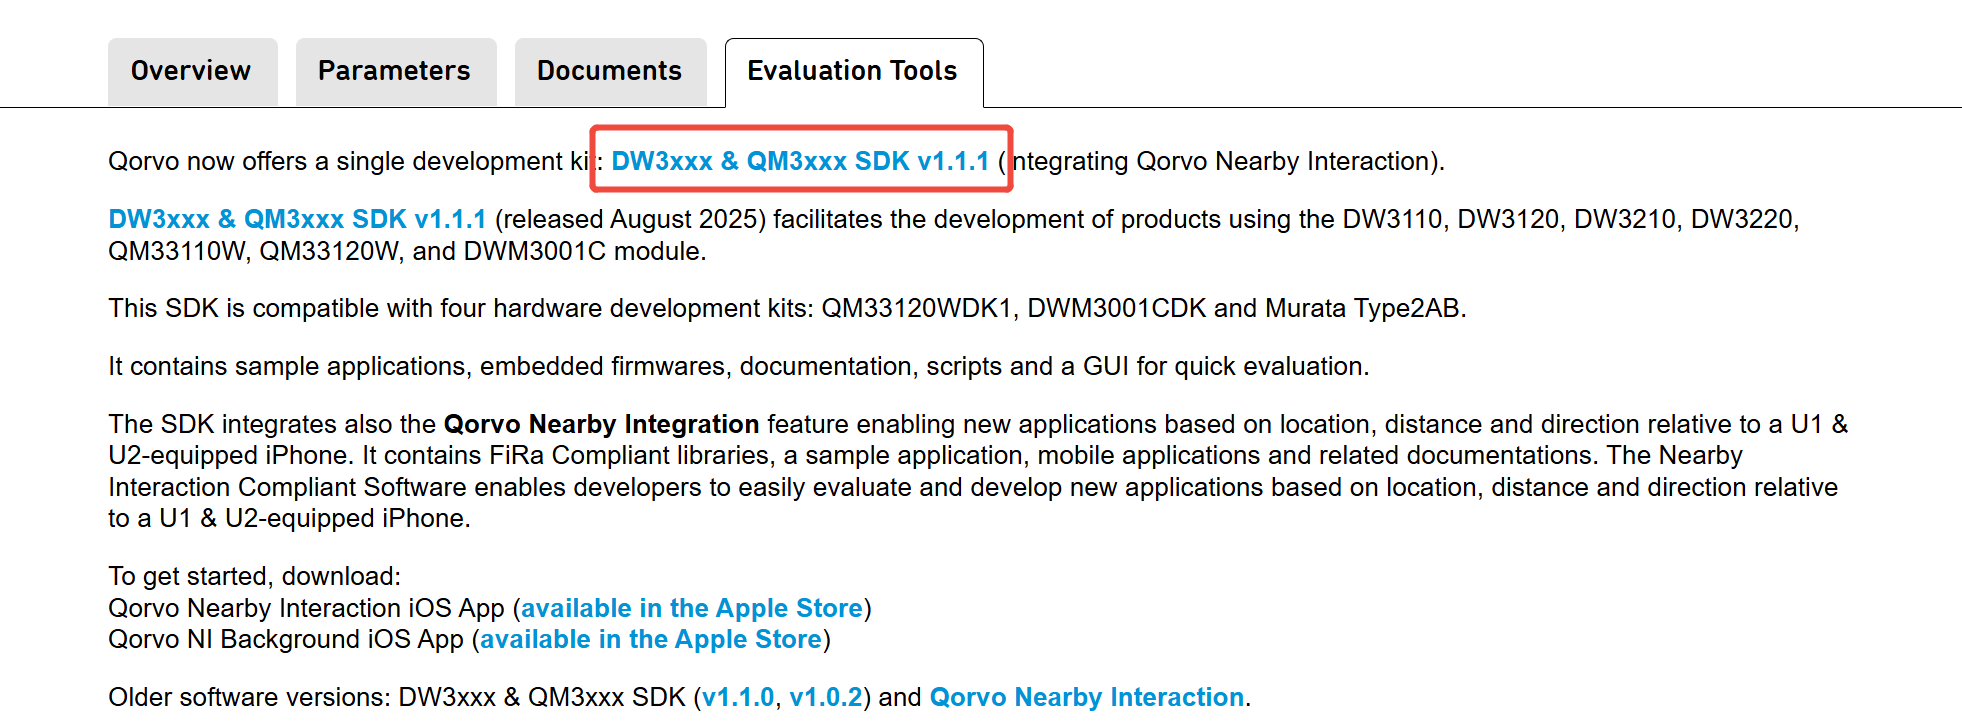Open the older Qorvo Nearby Interaction link
The image size is (1962, 725).
click(1087, 697)
